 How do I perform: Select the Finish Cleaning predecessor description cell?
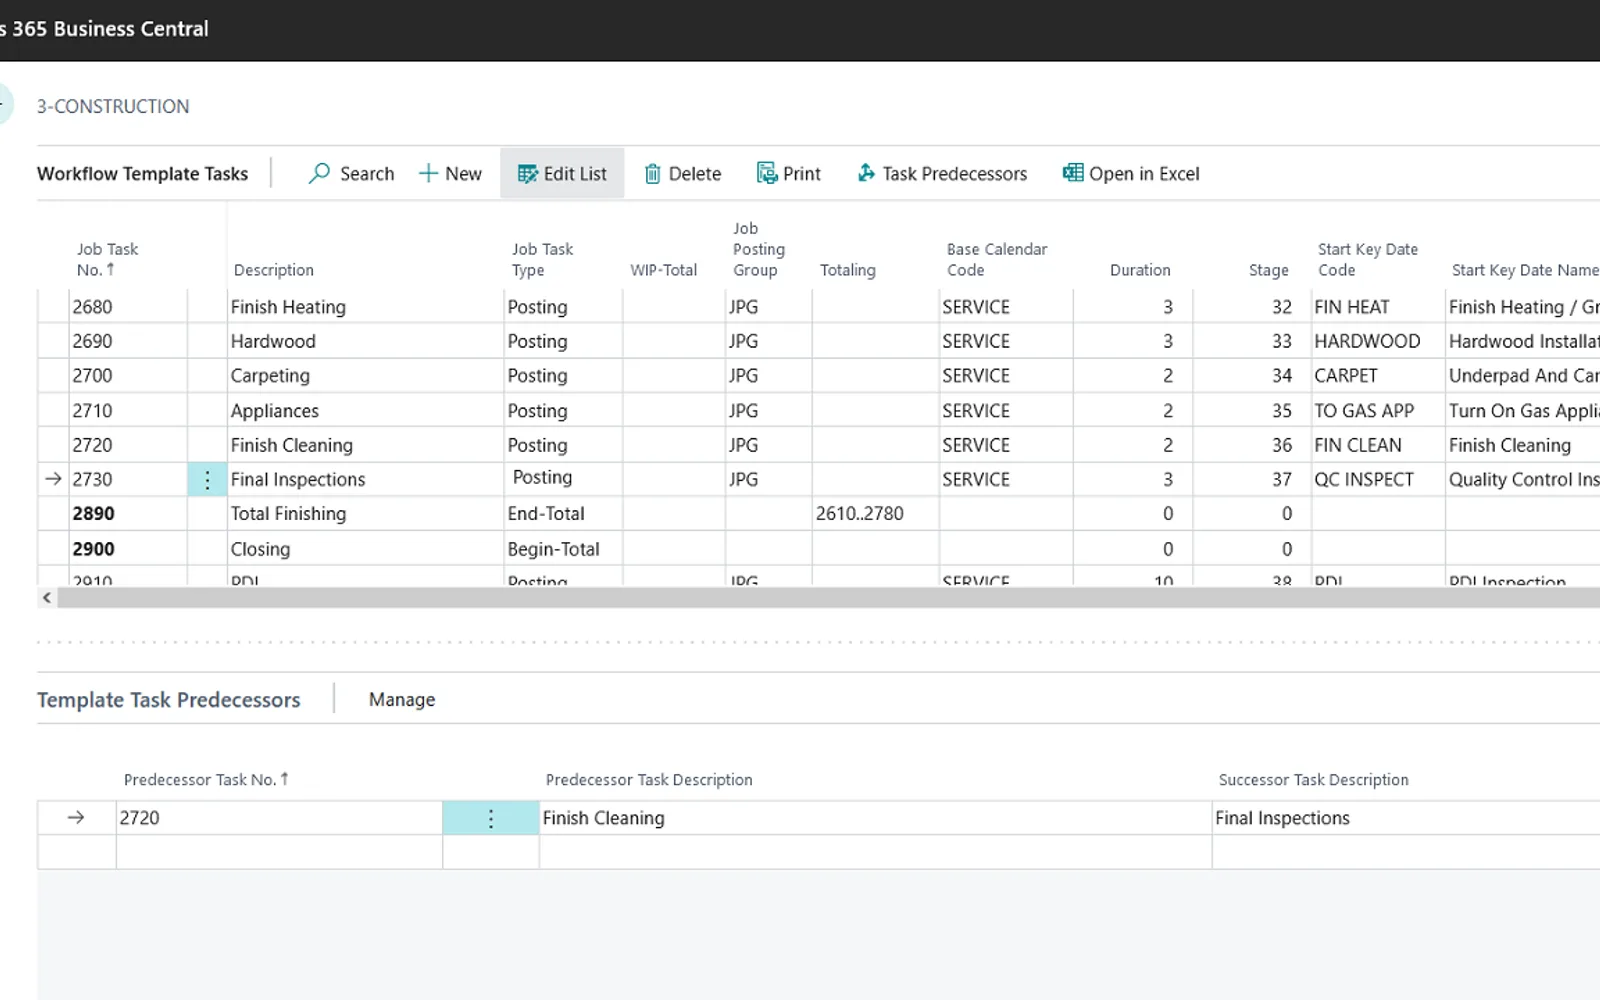pos(875,818)
